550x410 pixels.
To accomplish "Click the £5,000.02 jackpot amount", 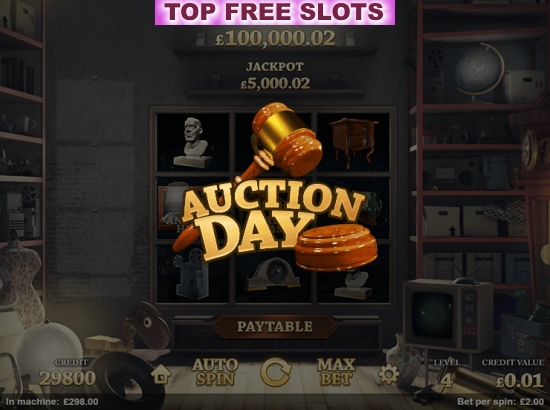I will pyautogui.click(x=275, y=83).
